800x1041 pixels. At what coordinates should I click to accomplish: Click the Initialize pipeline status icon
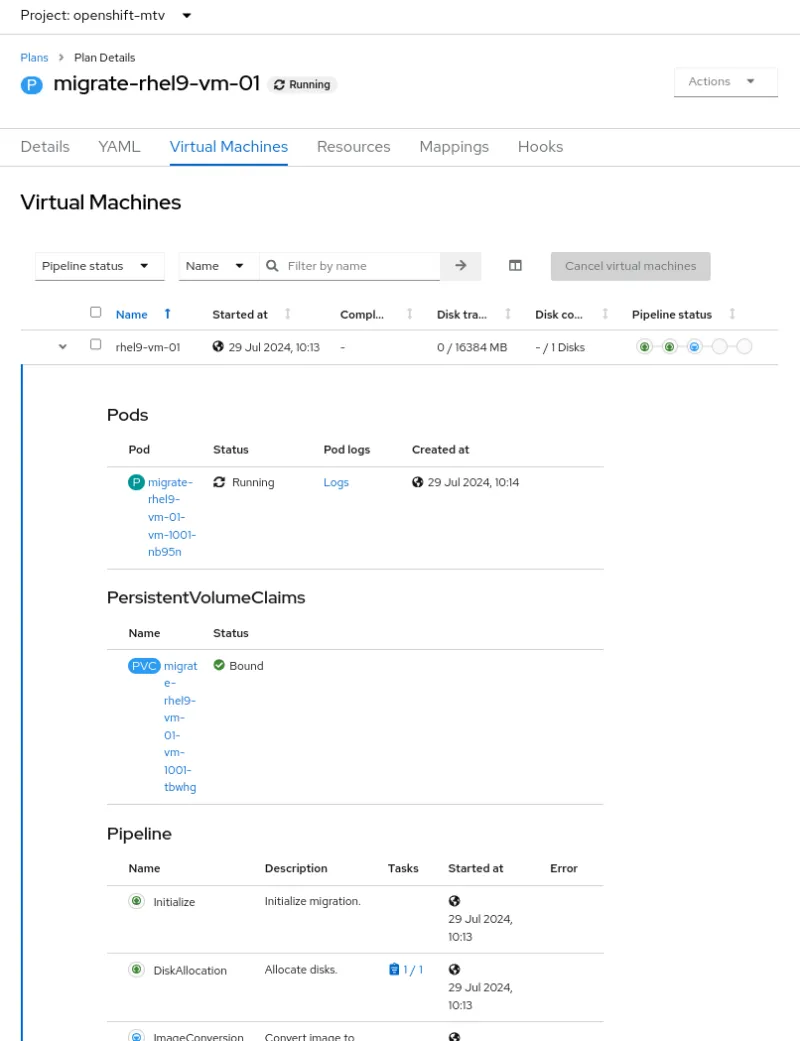point(137,900)
